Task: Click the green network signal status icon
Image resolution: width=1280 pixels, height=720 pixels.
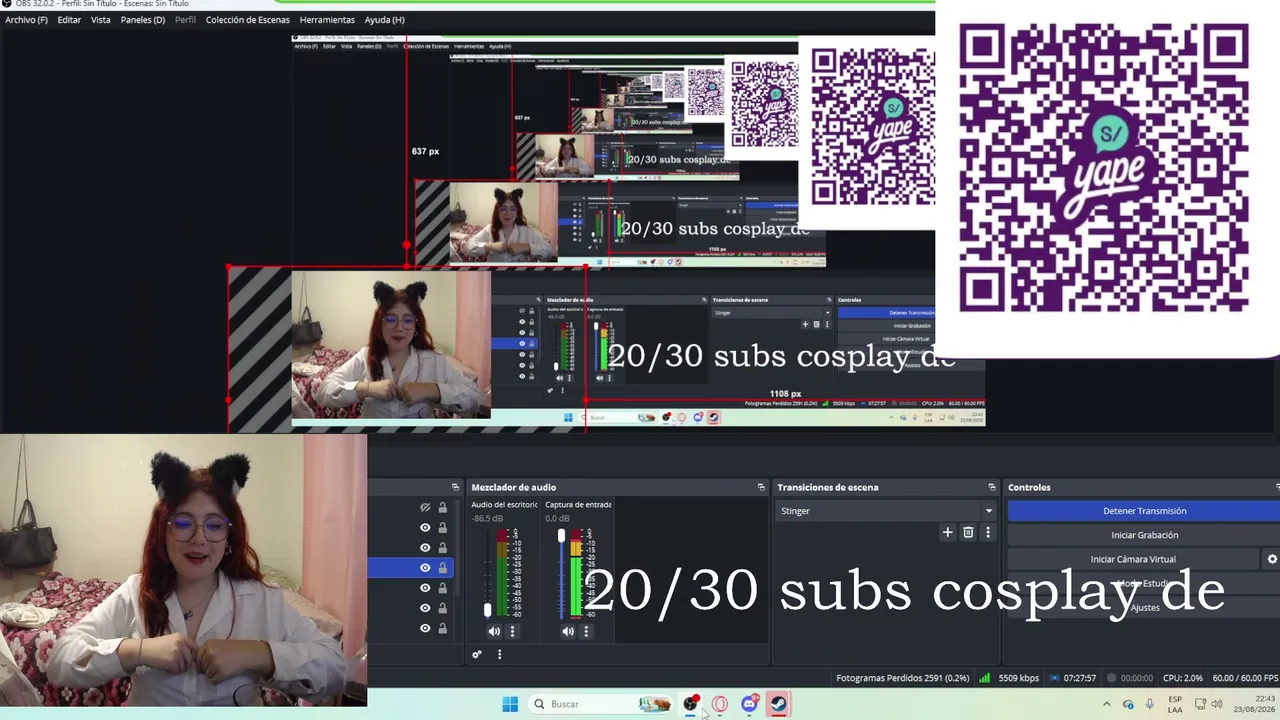Action: pos(984,678)
